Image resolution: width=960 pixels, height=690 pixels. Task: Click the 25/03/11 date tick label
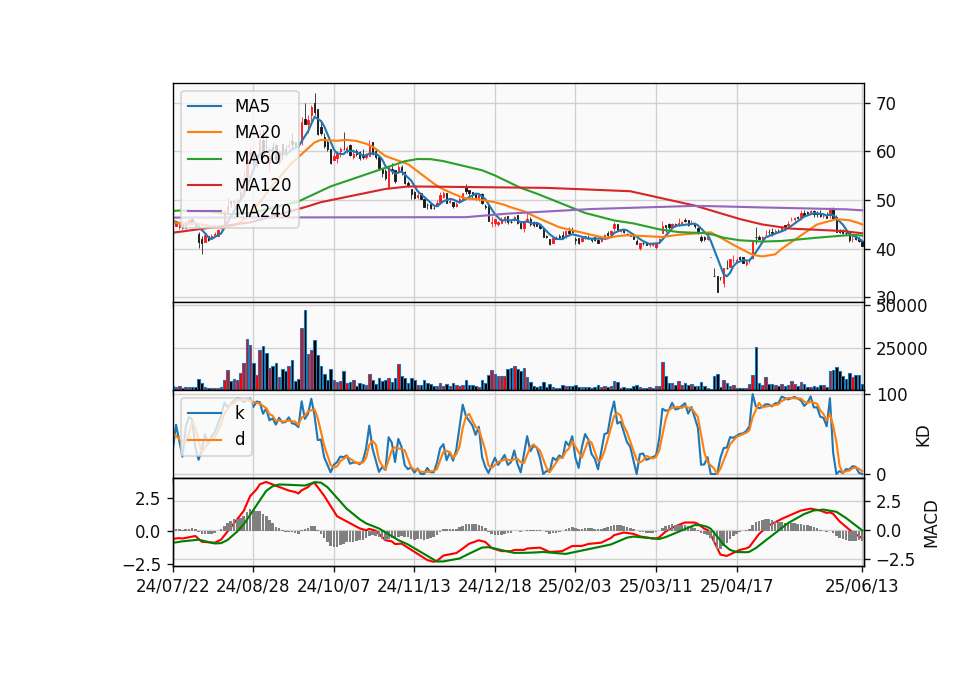pos(656,586)
